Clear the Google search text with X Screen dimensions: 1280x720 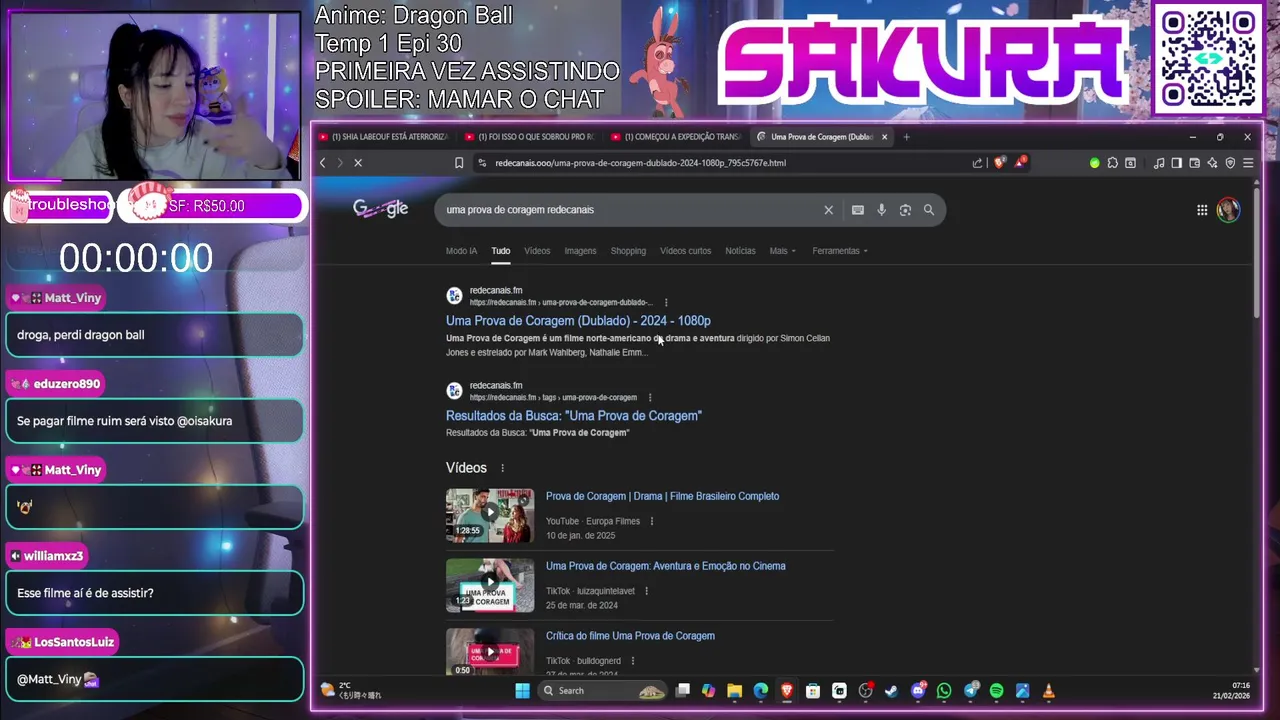828,210
